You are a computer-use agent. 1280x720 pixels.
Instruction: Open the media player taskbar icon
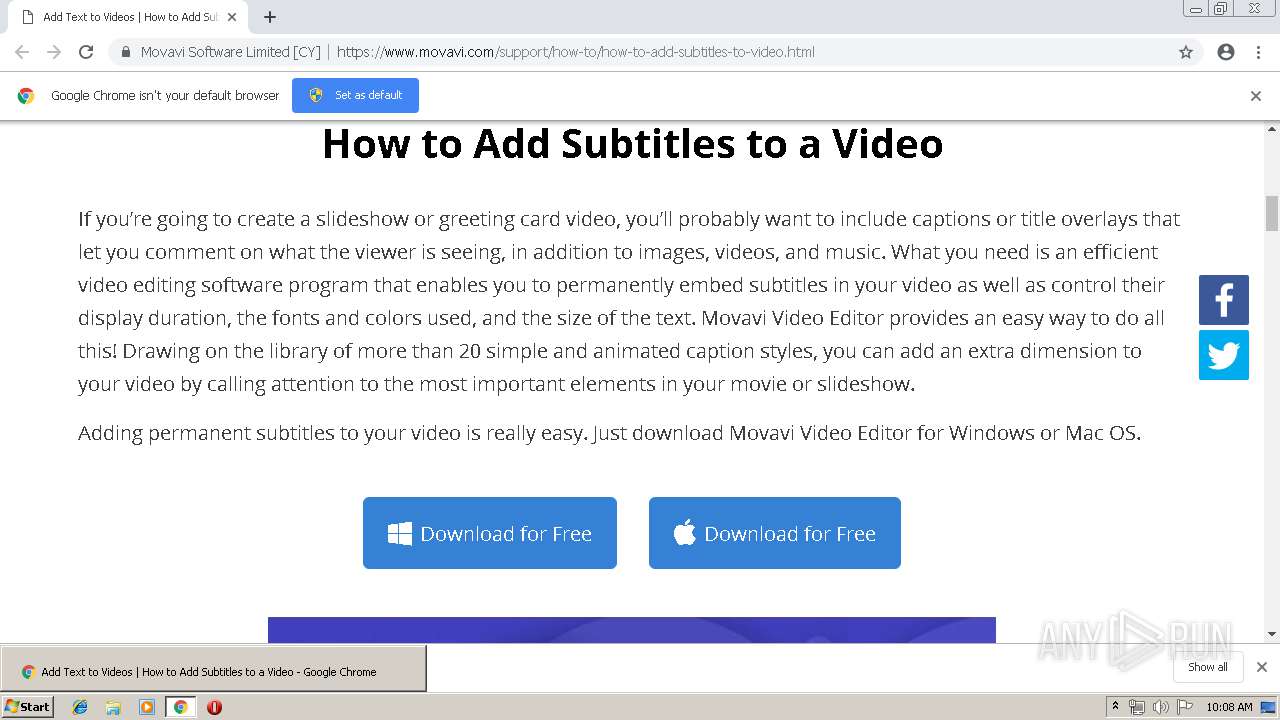tap(147, 707)
